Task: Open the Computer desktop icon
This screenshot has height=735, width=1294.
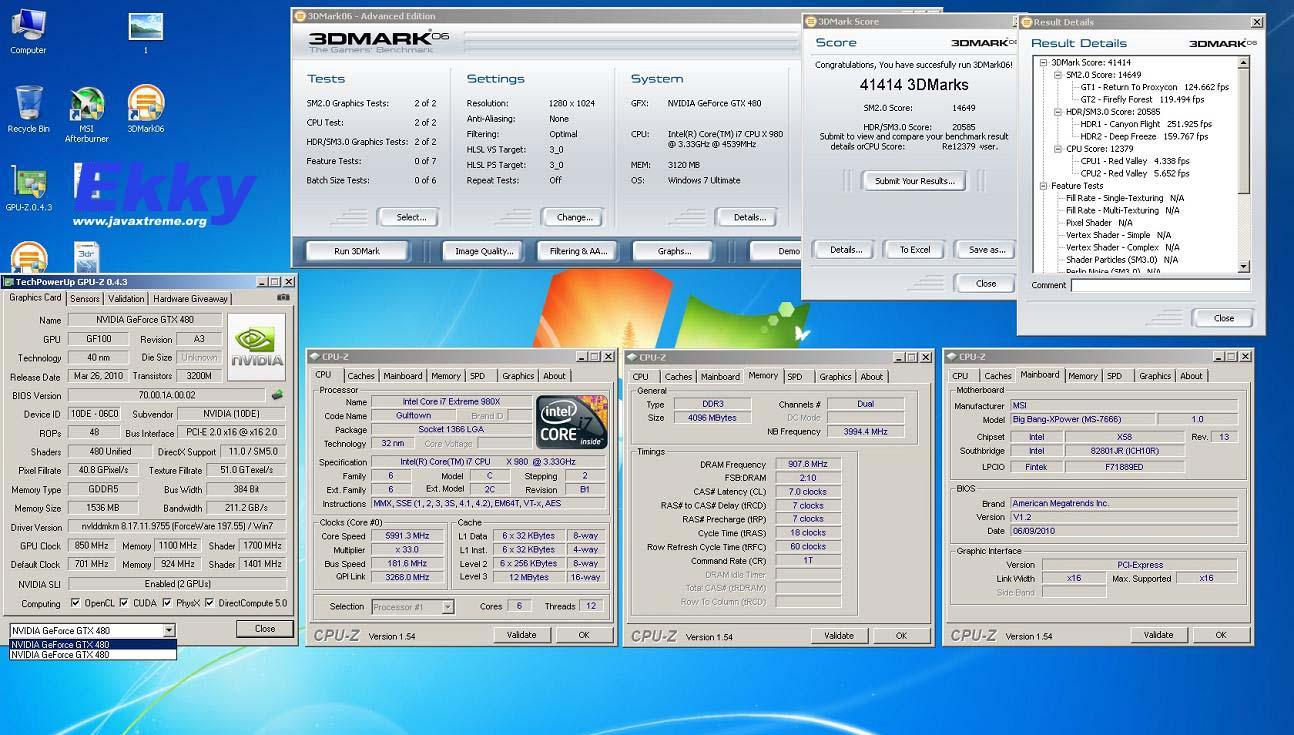Action: [x=28, y=30]
